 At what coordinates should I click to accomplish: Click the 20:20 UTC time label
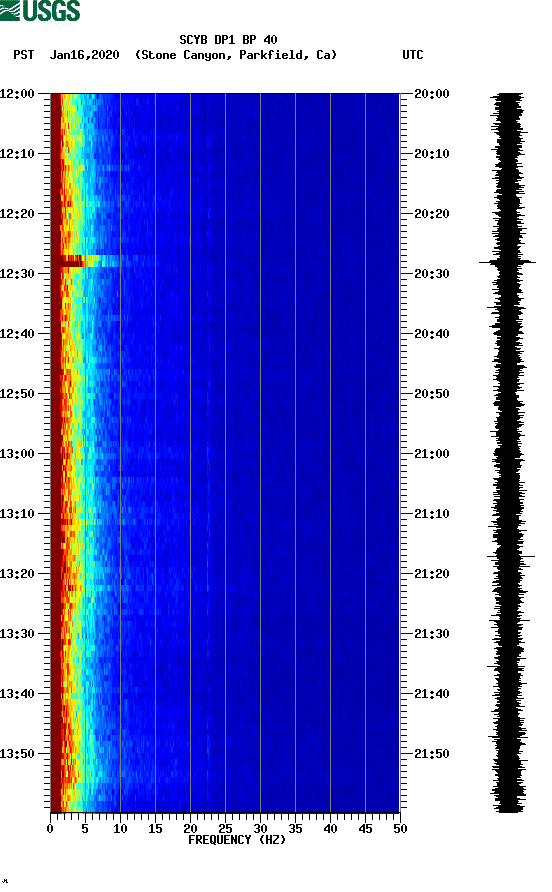(x=432, y=213)
